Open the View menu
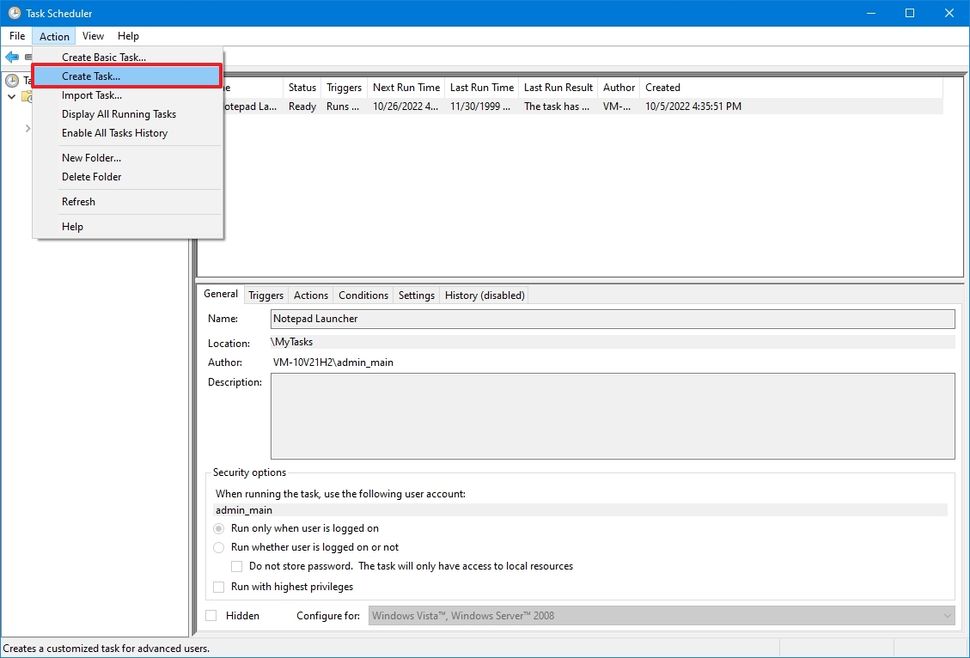The image size is (970, 658). (92, 35)
